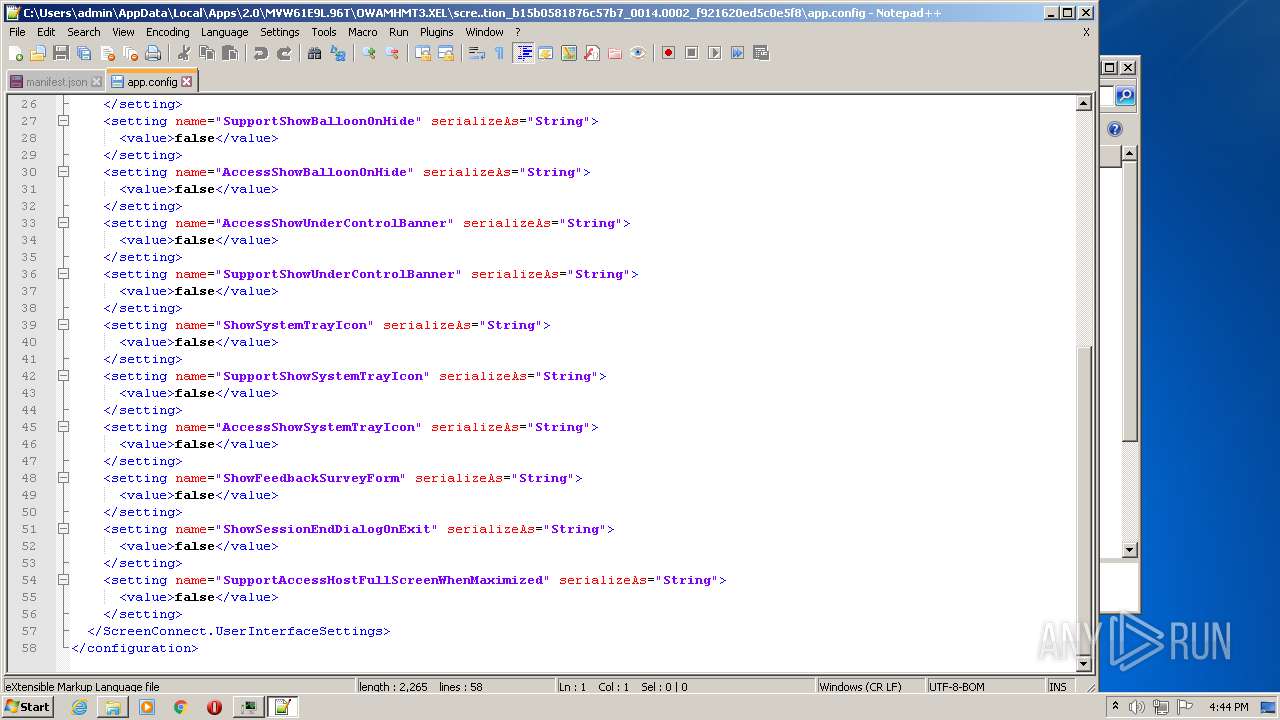
Task: Click the Stop Recording macro button
Action: (x=691, y=53)
